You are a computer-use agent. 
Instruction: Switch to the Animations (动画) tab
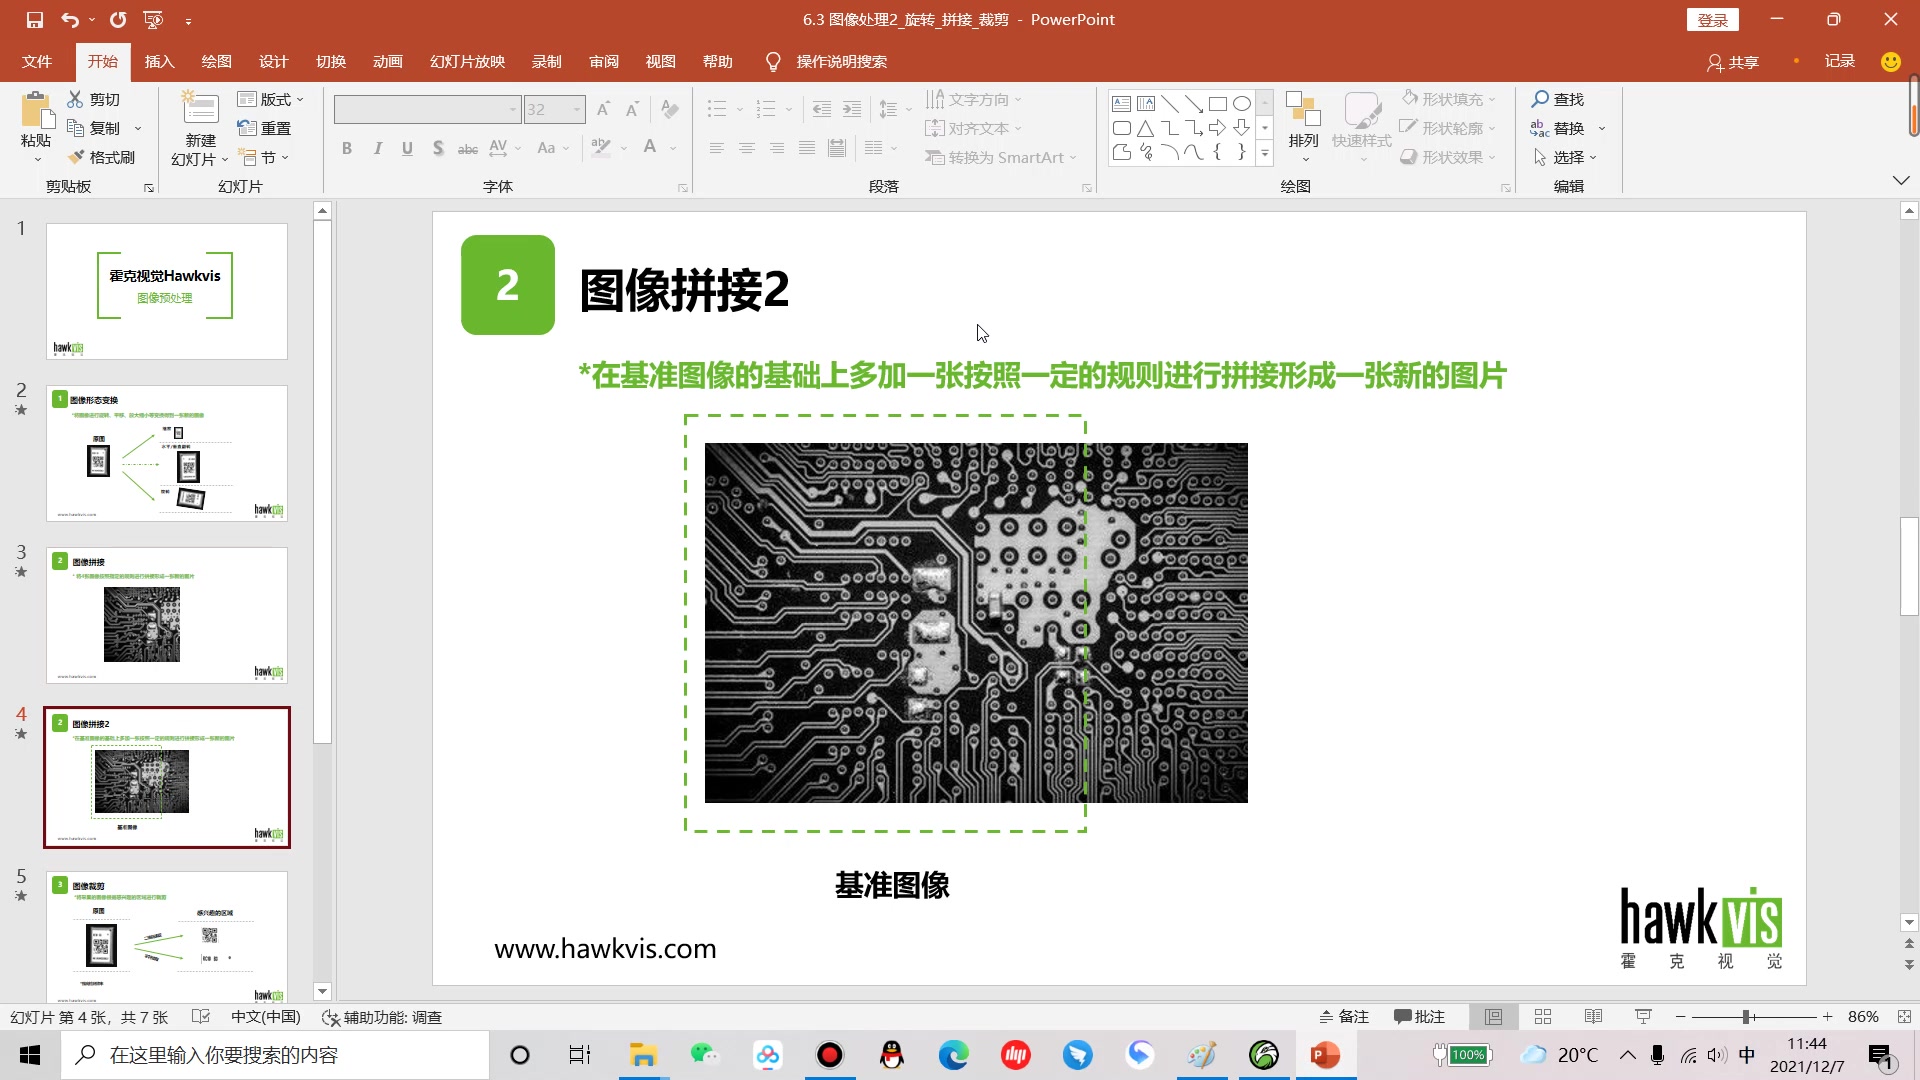coord(388,61)
